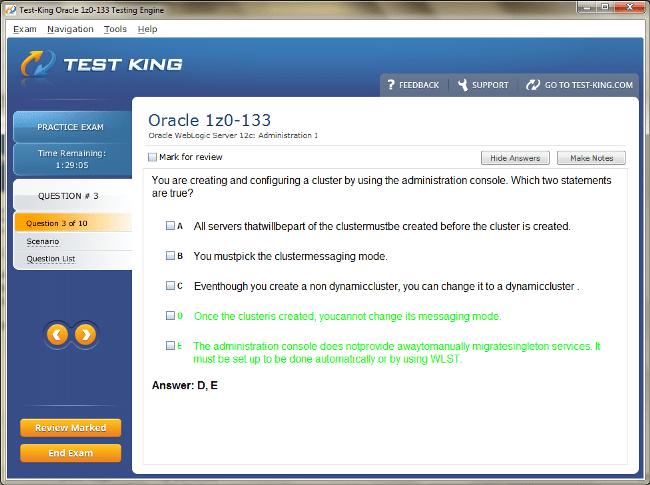Go to the previous question arrow

(x=57, y=335)
